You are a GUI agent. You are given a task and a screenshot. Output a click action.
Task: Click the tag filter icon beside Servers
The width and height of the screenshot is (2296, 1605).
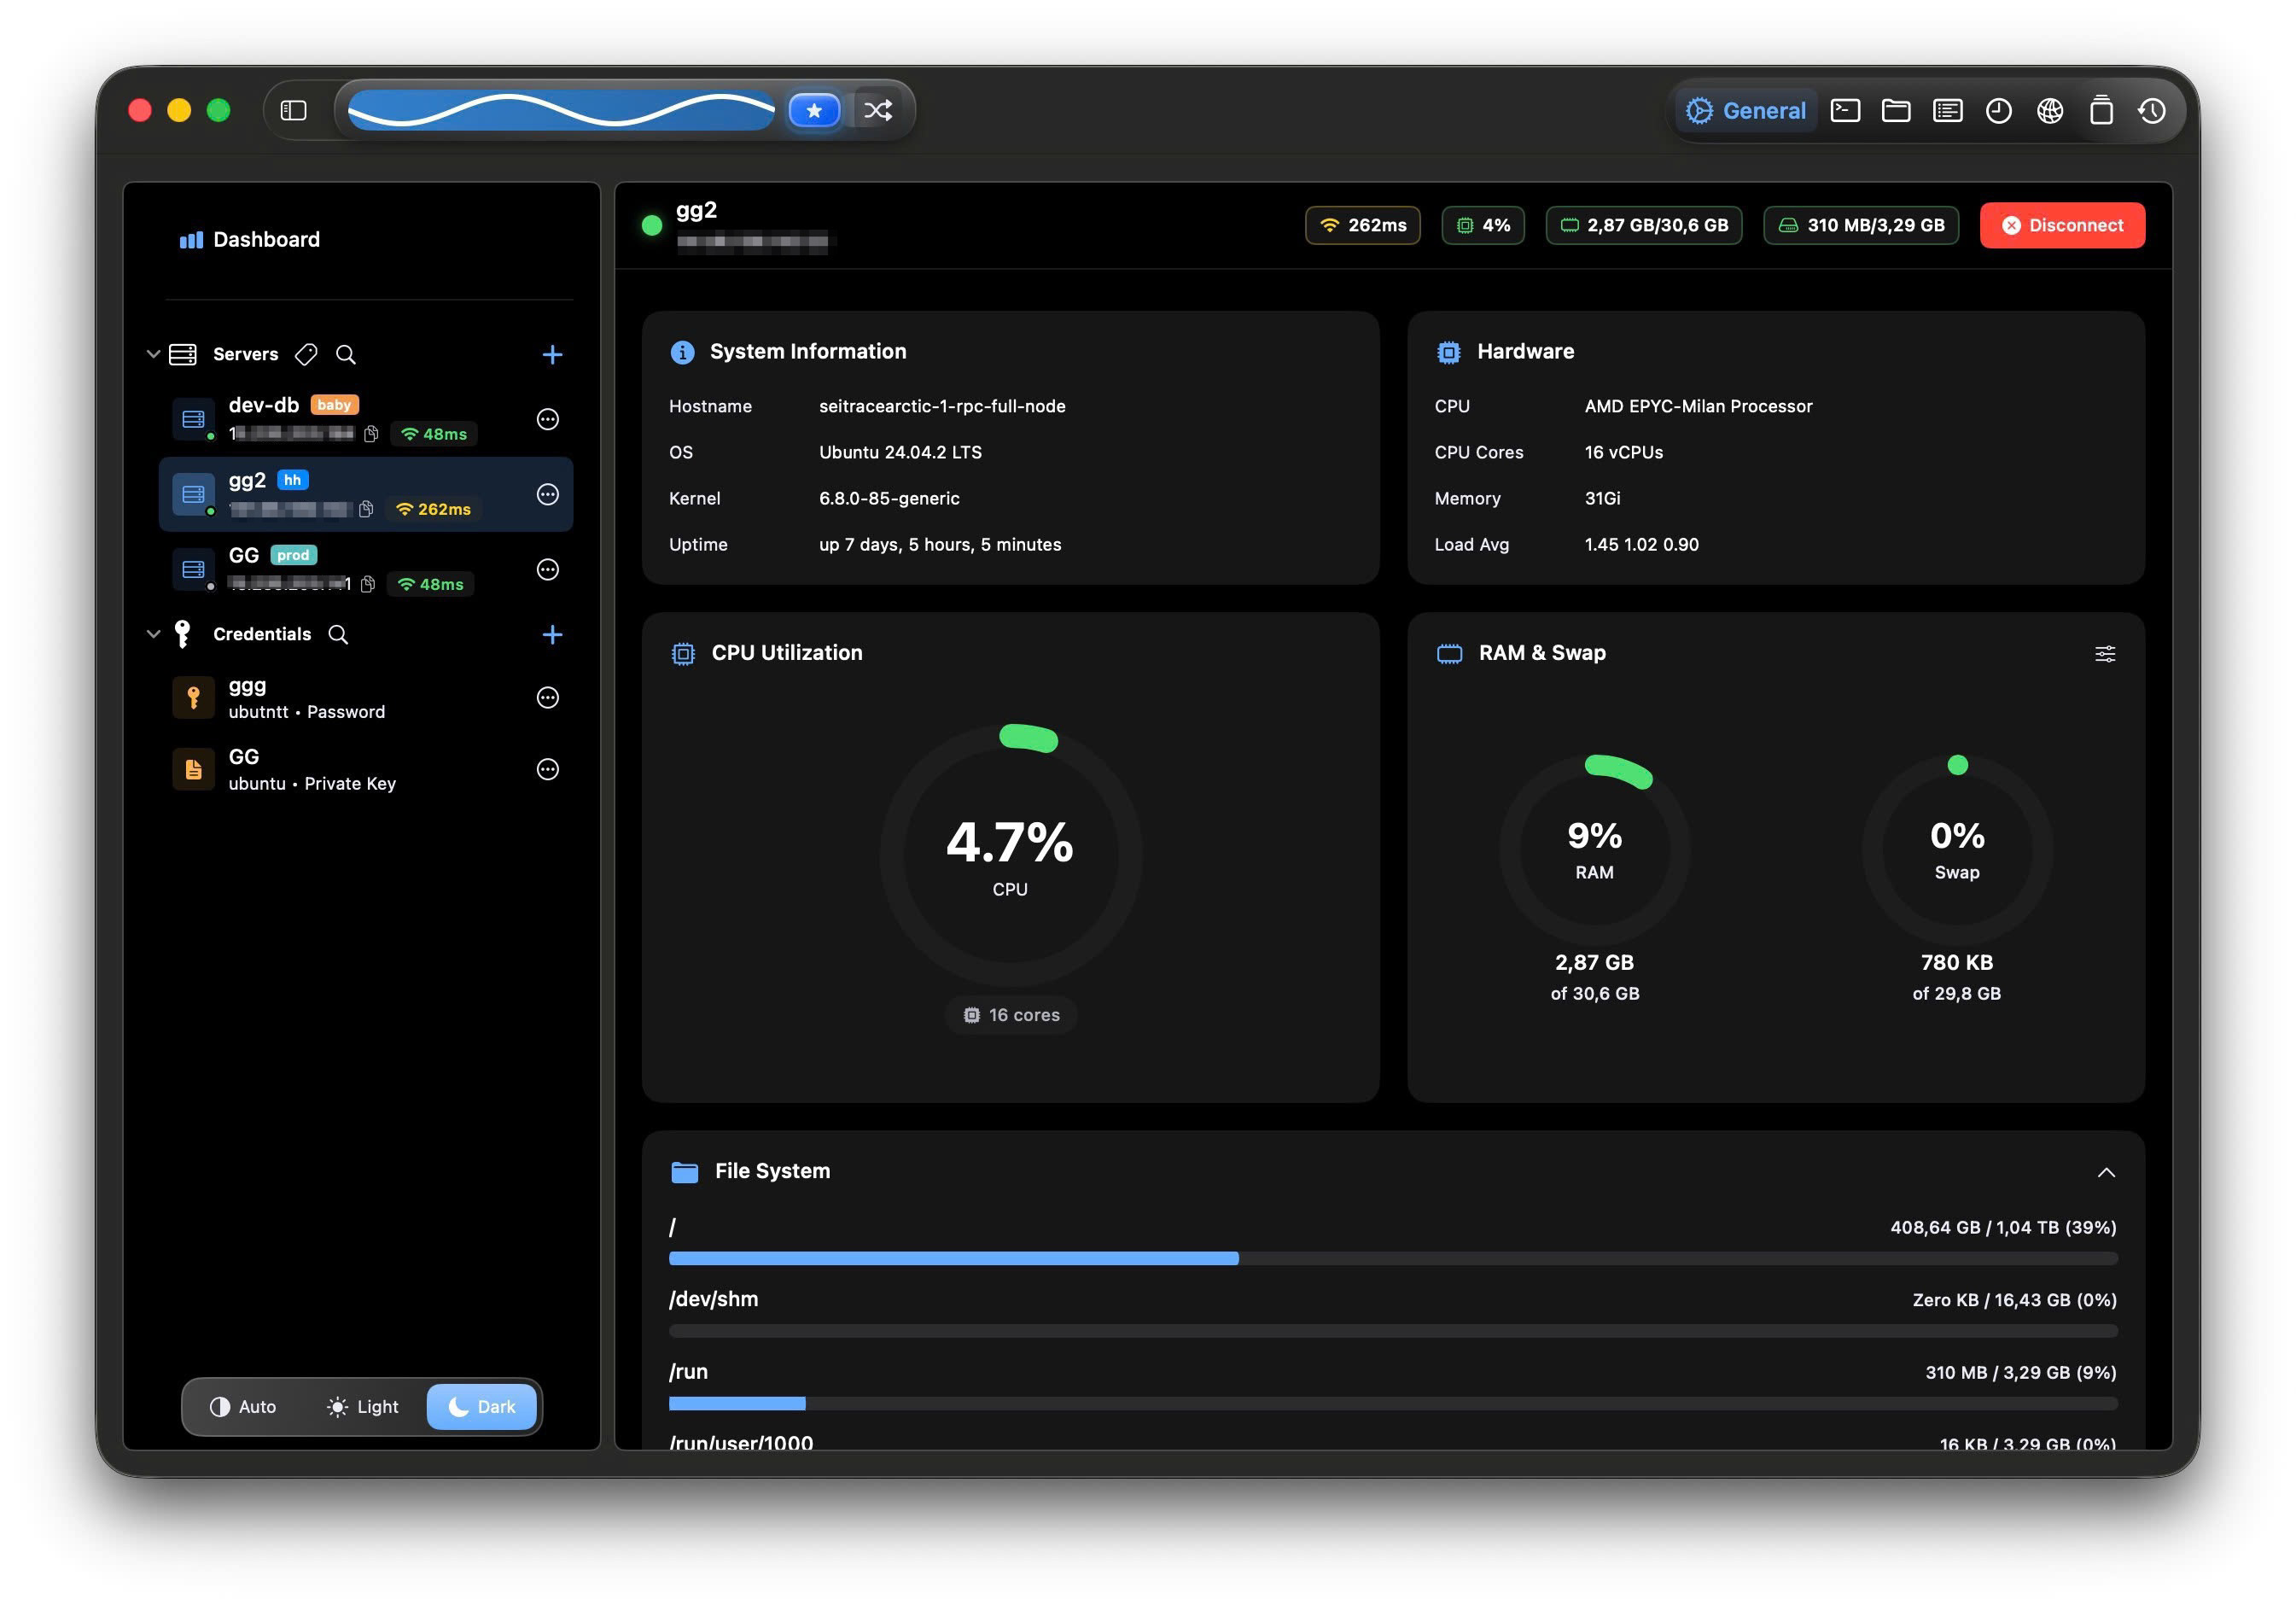(x=306, y=354)
